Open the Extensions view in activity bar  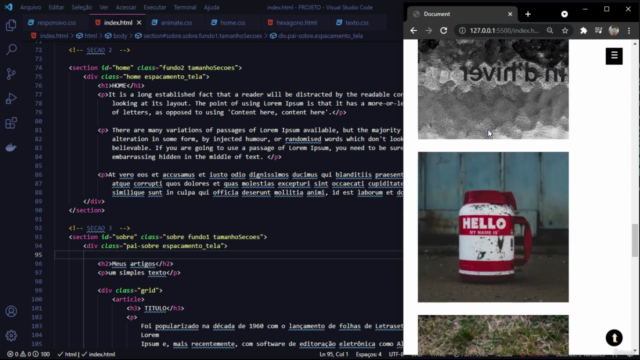11,123
